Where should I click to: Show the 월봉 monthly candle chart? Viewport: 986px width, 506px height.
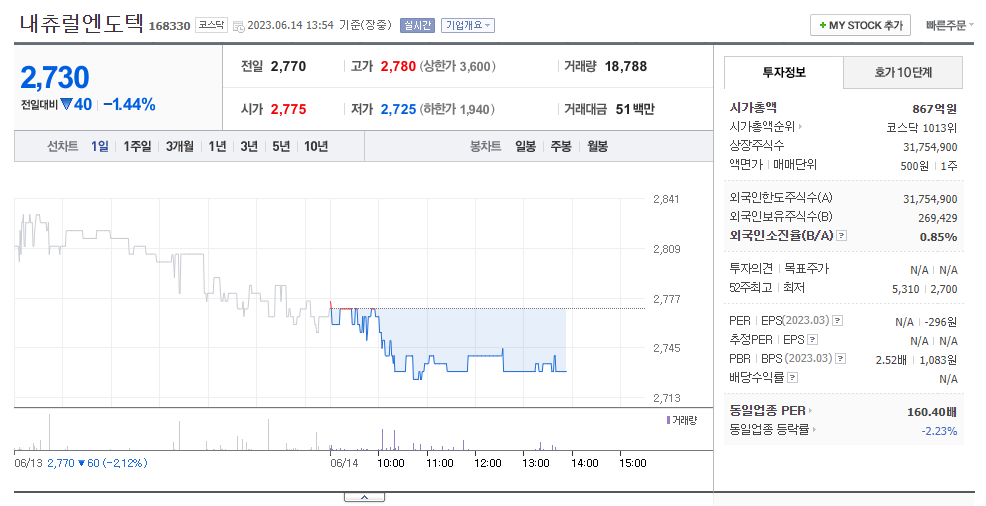pyautogui.click(x=597, y=146)
